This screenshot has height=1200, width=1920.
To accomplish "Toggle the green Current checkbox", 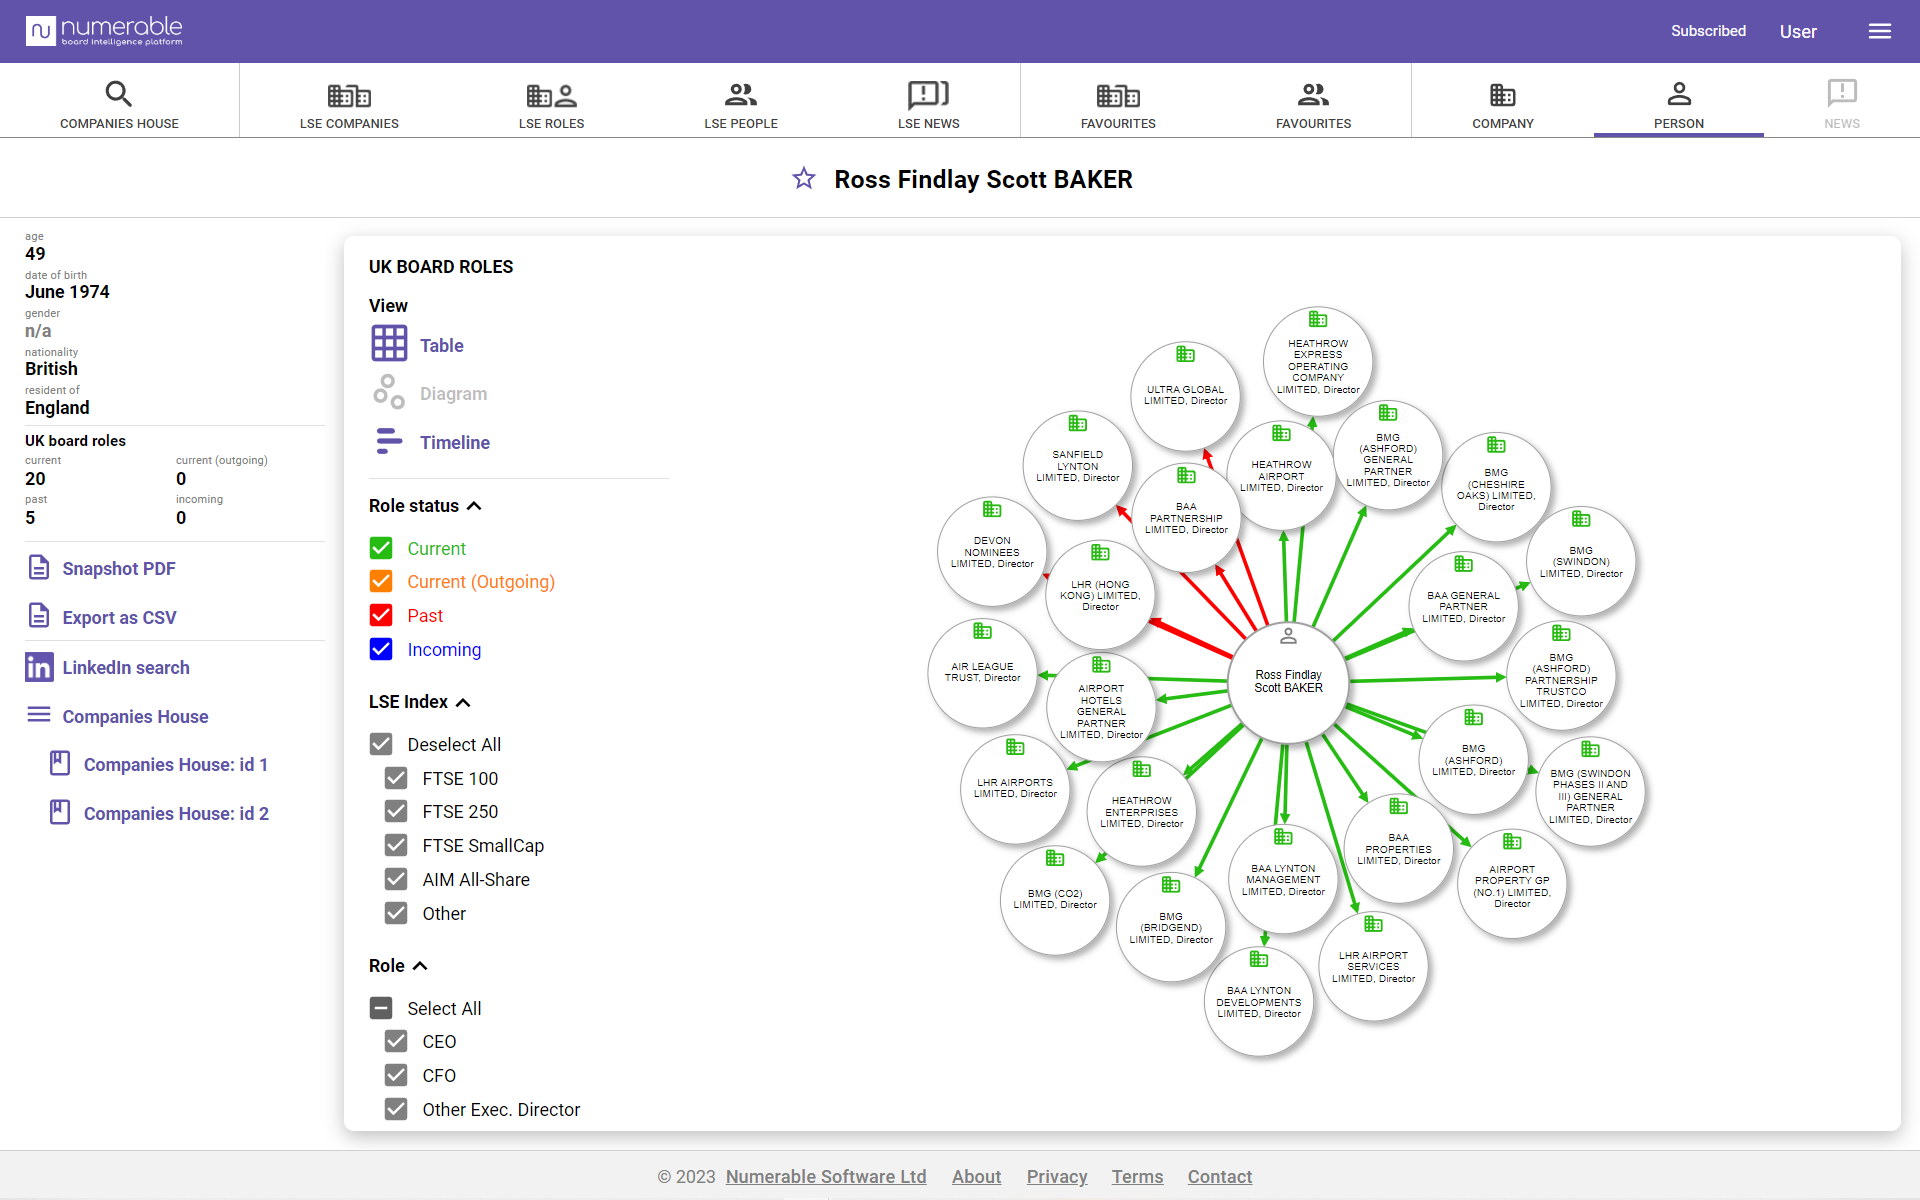I will [x=381, y=548].
